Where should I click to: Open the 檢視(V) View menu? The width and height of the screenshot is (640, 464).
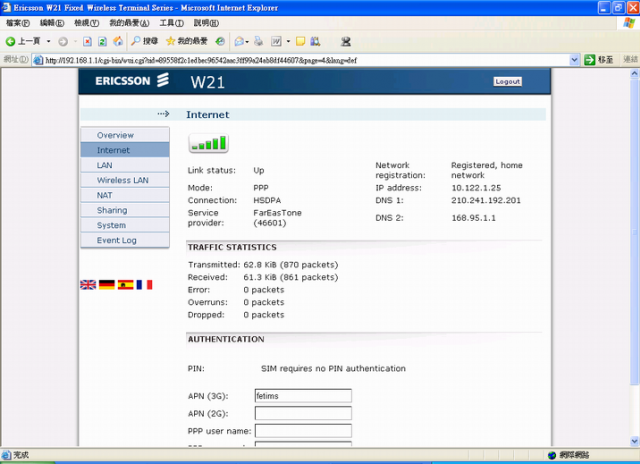87,23
